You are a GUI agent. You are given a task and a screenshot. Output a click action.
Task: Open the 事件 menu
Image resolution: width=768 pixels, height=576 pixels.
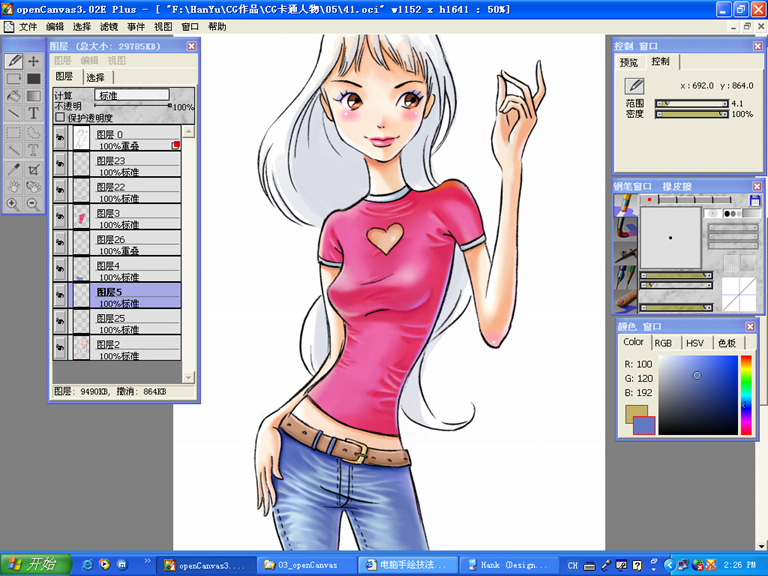coord(136,26)
